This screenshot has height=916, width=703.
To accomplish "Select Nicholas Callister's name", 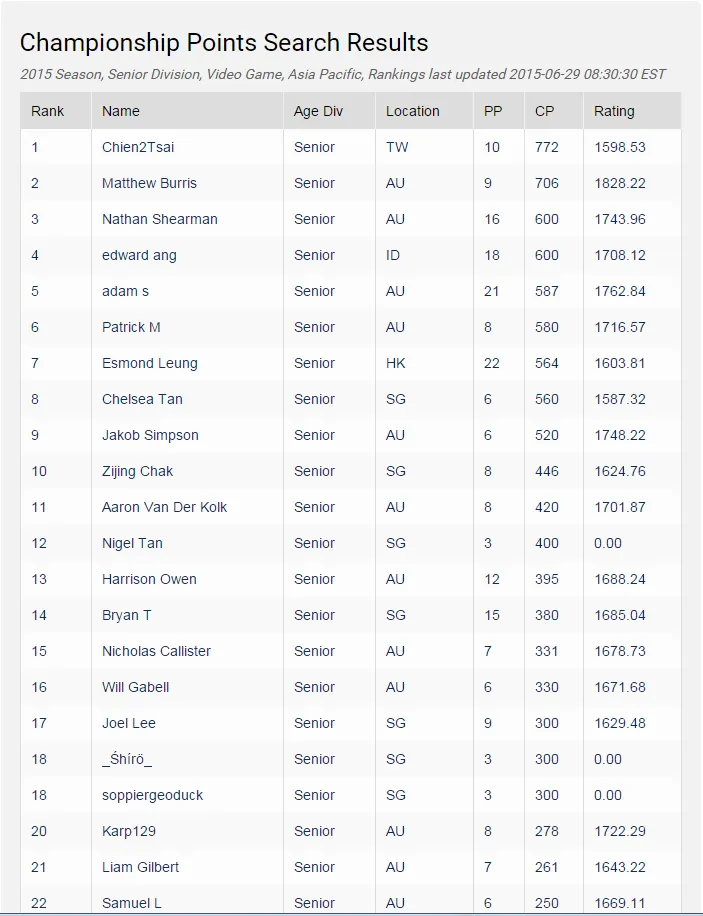I will 156,651.
